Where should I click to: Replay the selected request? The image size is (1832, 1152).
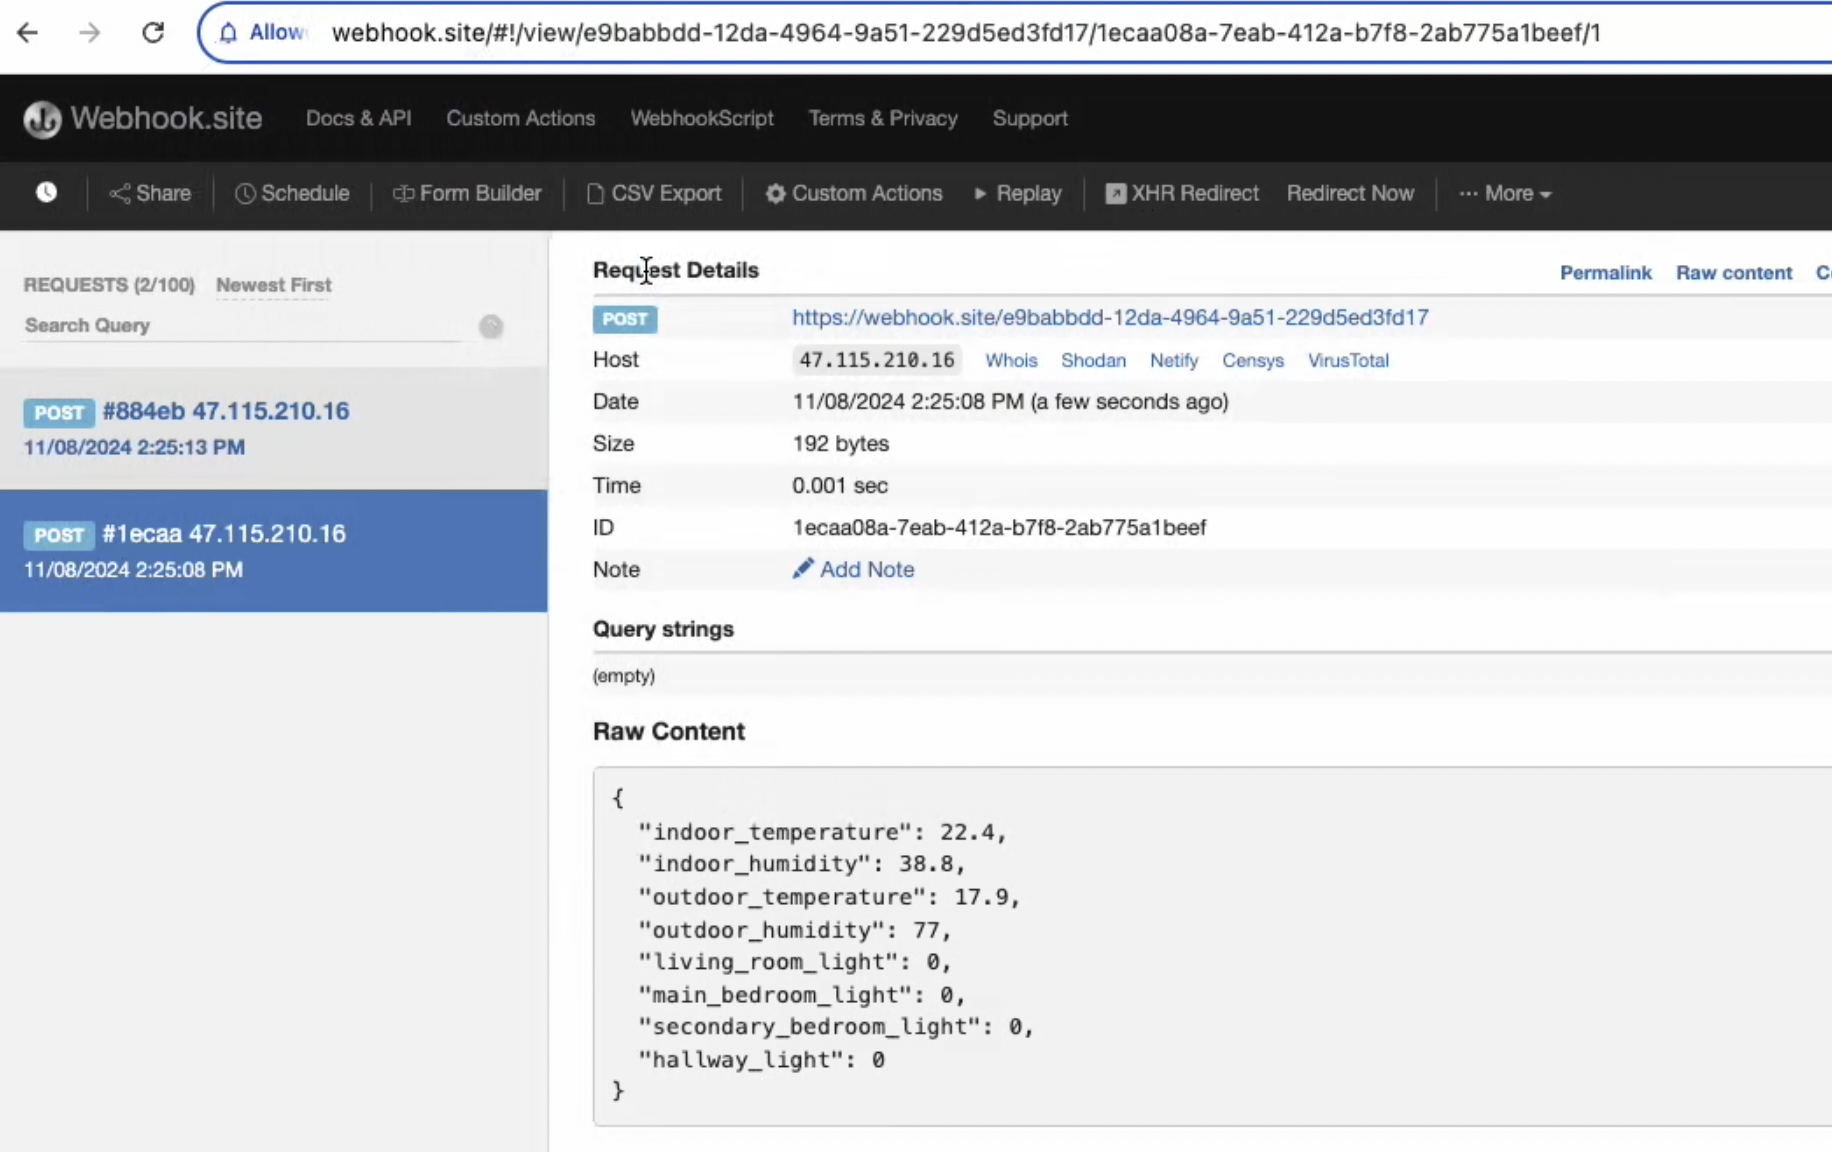(1017, 193)
